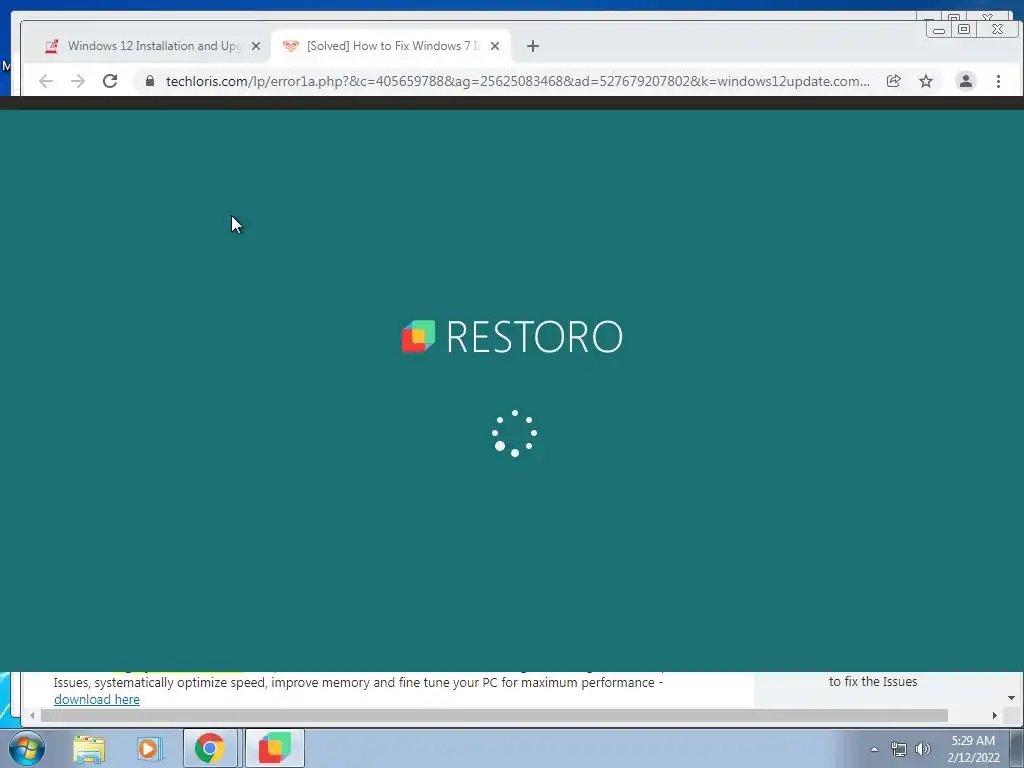Show hidden system tray icons
The width and height of the screenshot is (1024, 768).
(874, 749)
